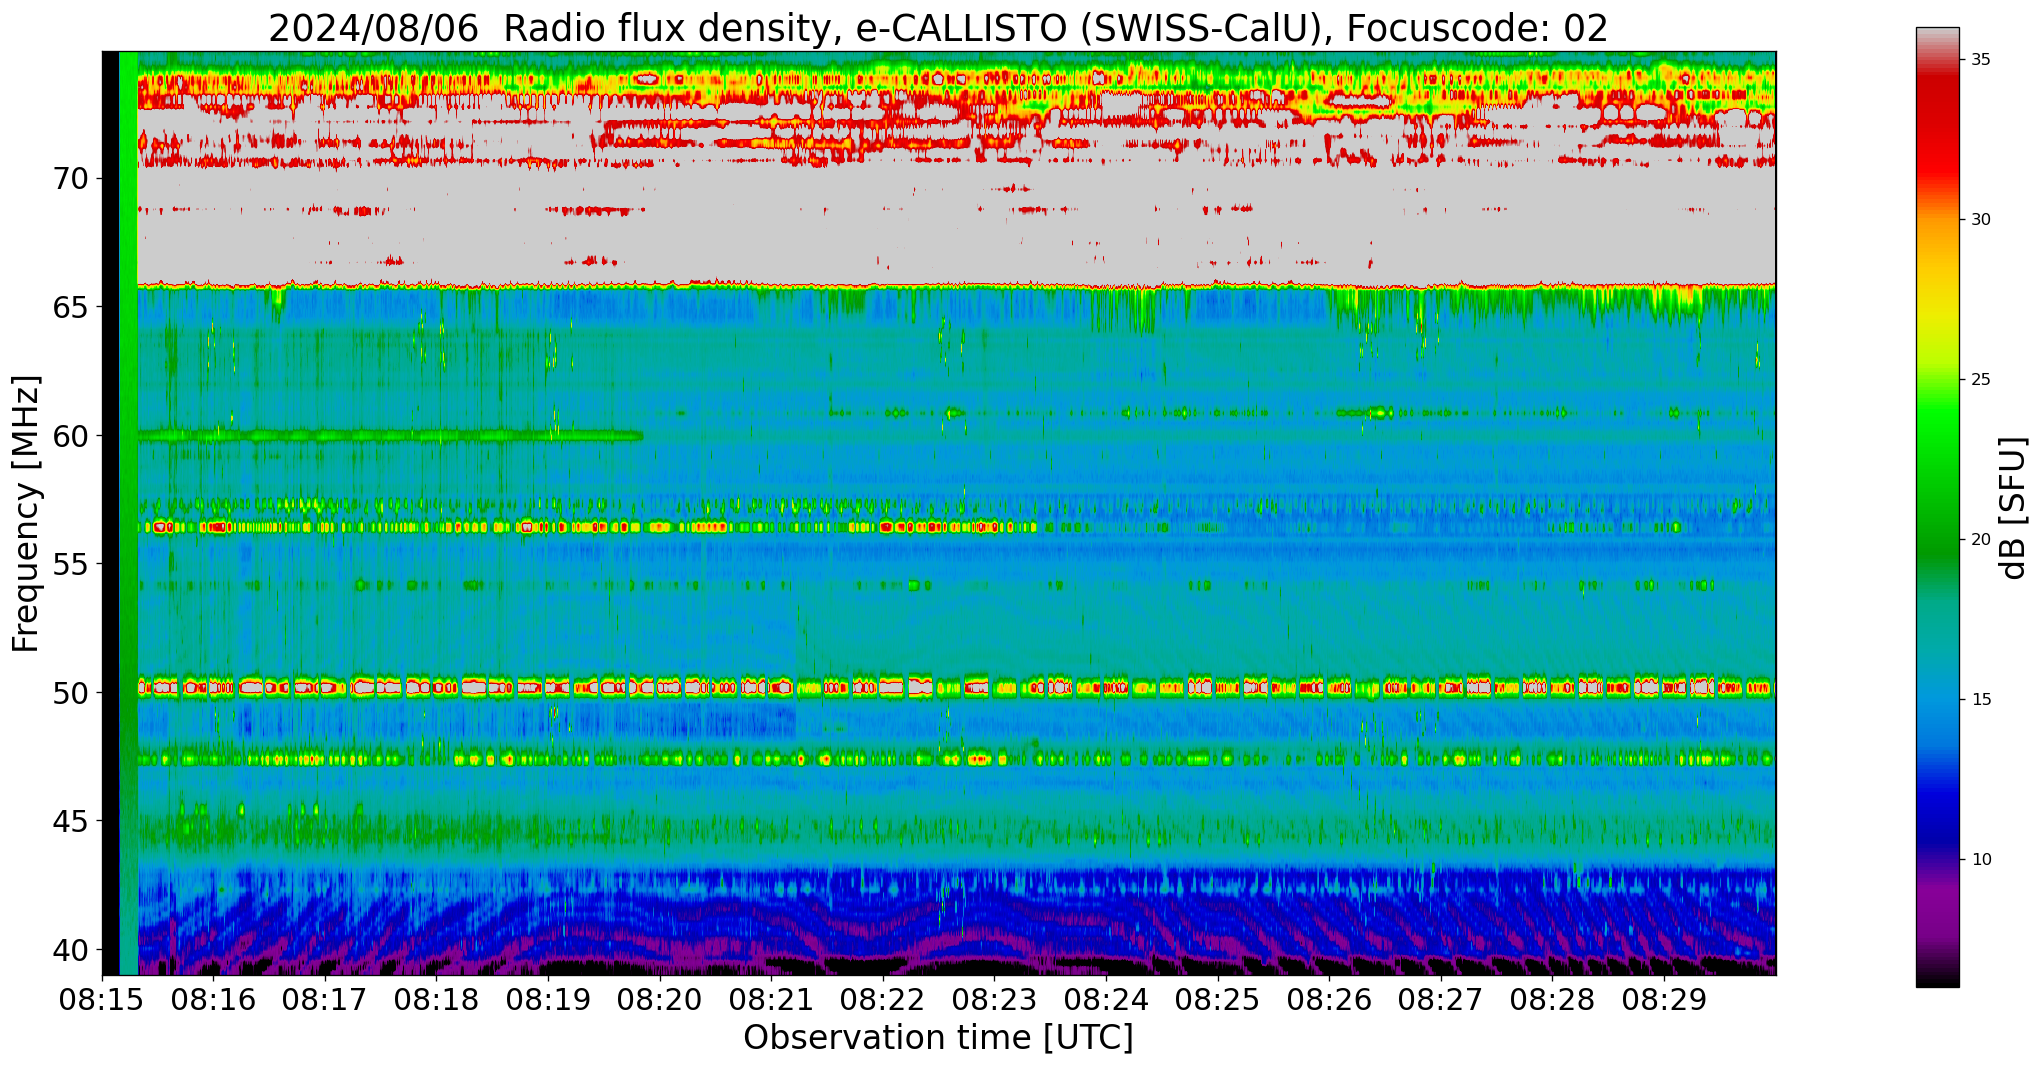
Task: Click the 08:28 time tick label
Action: [x=1553, y=1000]
